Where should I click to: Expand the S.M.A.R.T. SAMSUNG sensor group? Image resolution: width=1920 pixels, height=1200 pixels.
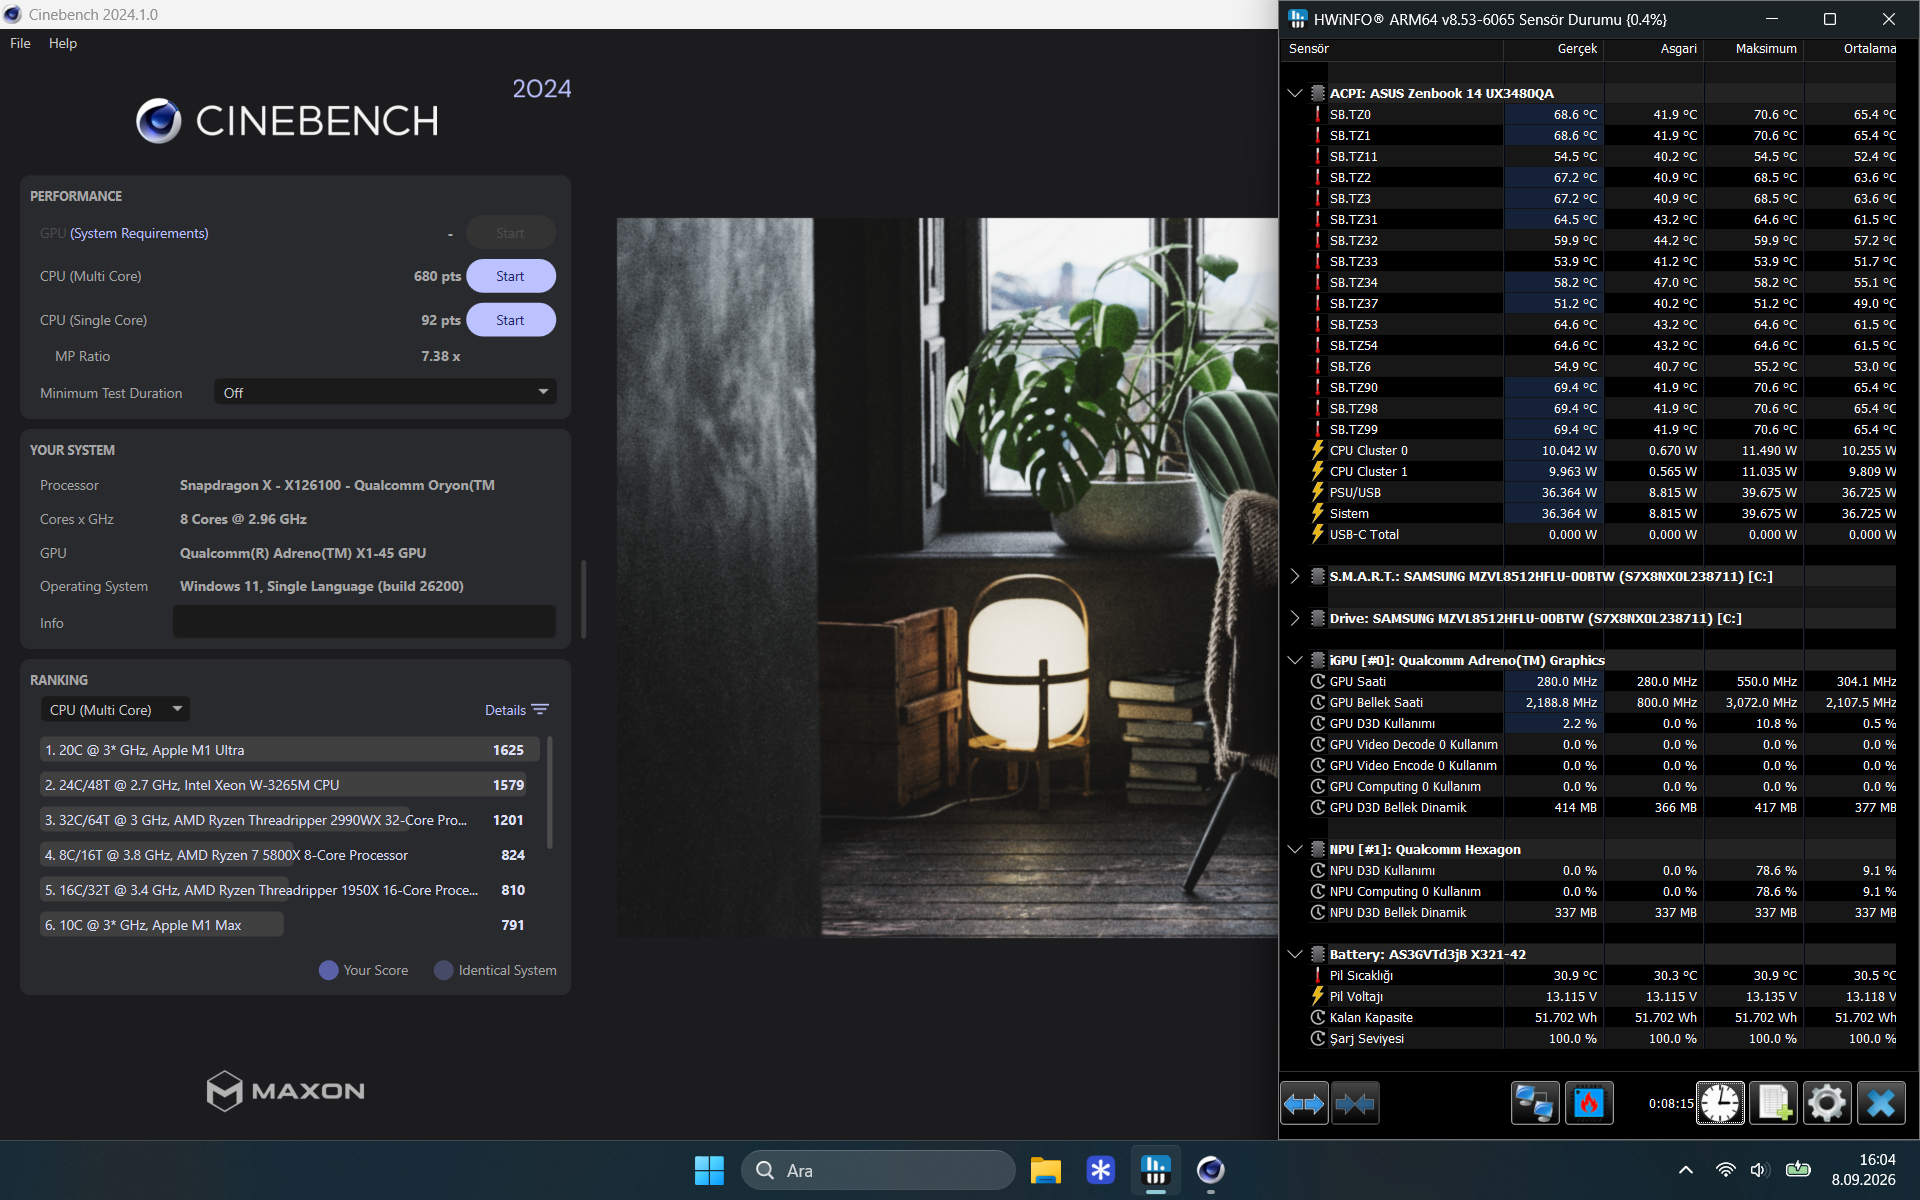click(1295, 576)
